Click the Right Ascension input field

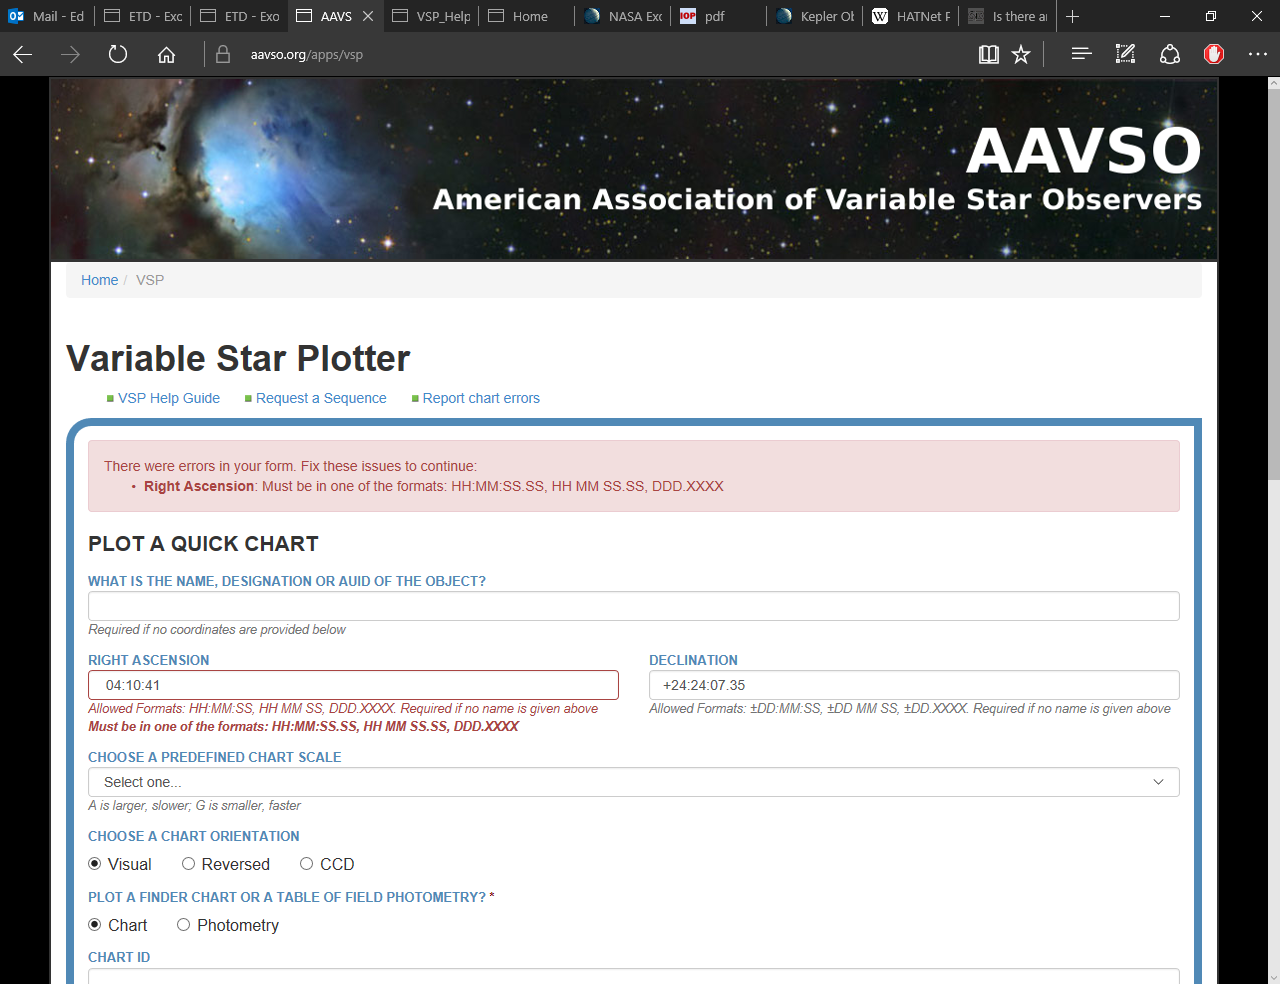coord(353,685)
